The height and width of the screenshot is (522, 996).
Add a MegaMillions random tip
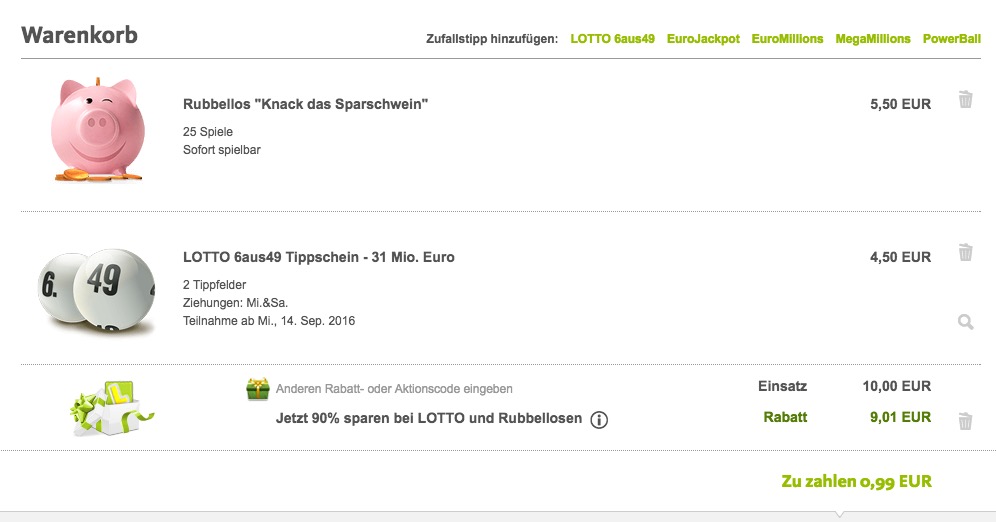(873, 39)
